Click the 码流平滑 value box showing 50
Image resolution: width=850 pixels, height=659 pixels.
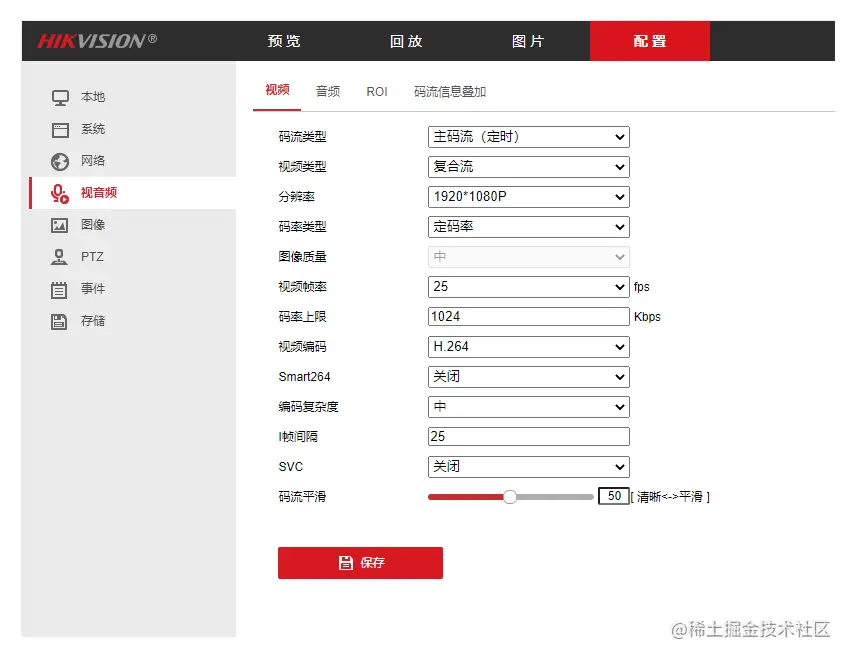pos(614,496)
